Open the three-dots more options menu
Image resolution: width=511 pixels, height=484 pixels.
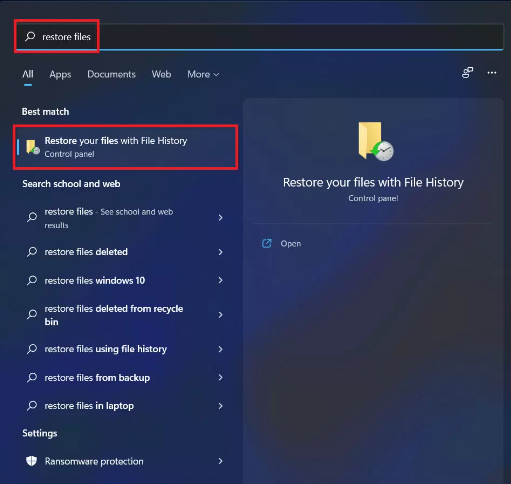coord(492,72)
